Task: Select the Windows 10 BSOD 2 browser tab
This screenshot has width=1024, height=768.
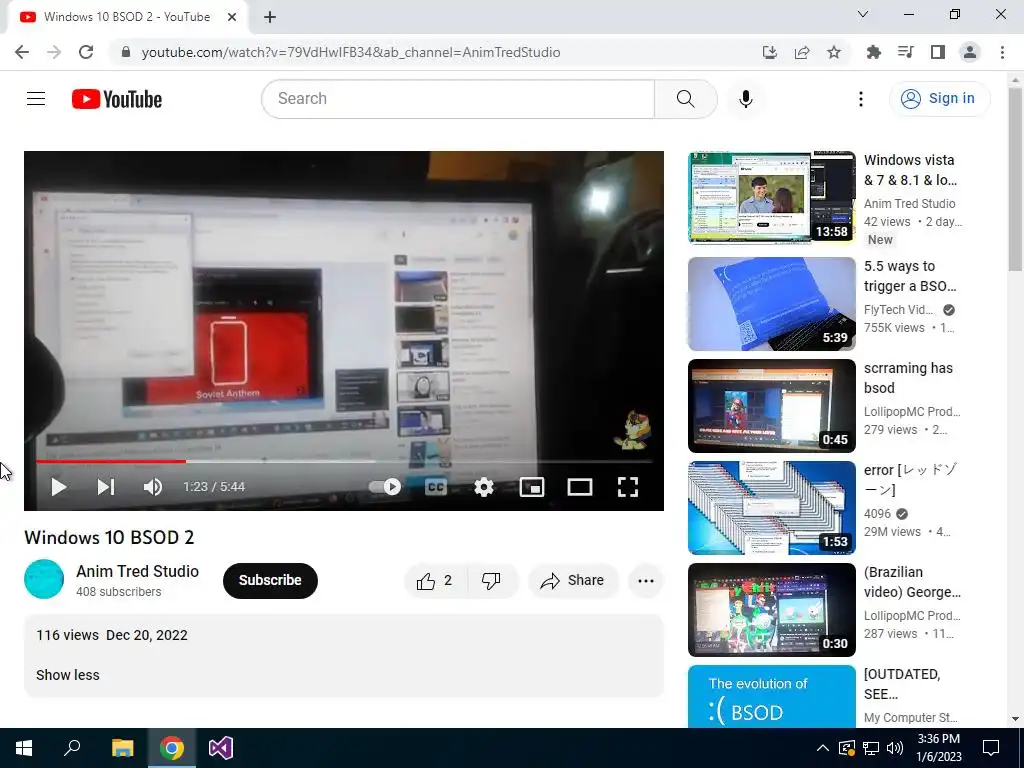Action: pyautogui.click(x=127, y=17)
